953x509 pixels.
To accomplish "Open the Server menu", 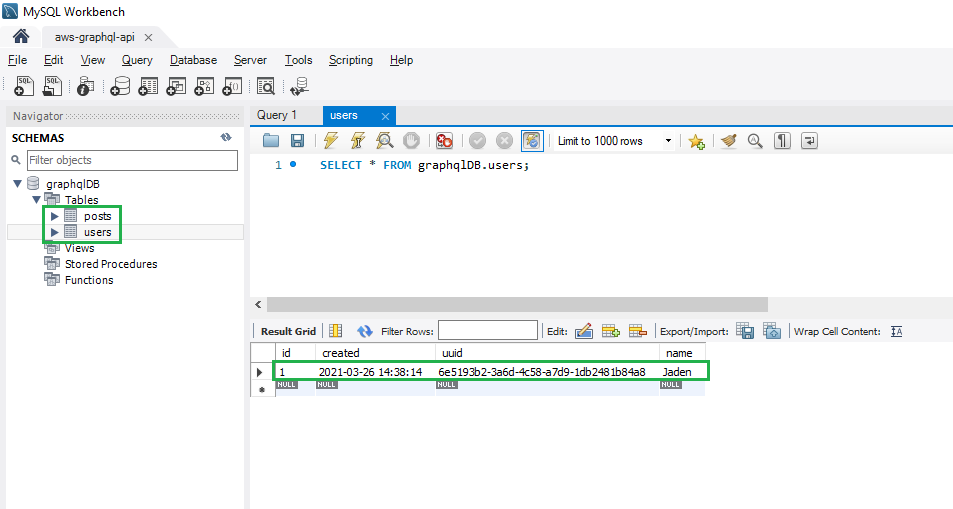I will click(x=250, y=60).
